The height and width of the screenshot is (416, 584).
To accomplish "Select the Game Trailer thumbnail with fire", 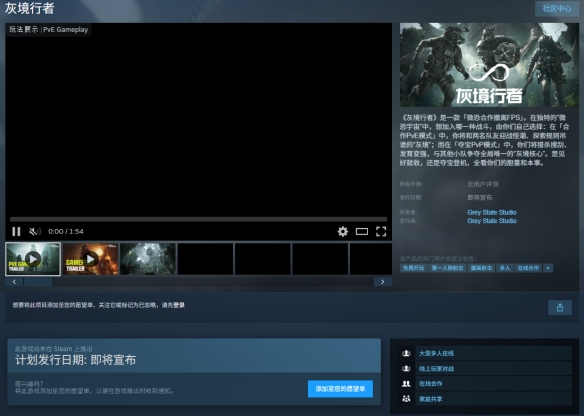I will point(91,259).
